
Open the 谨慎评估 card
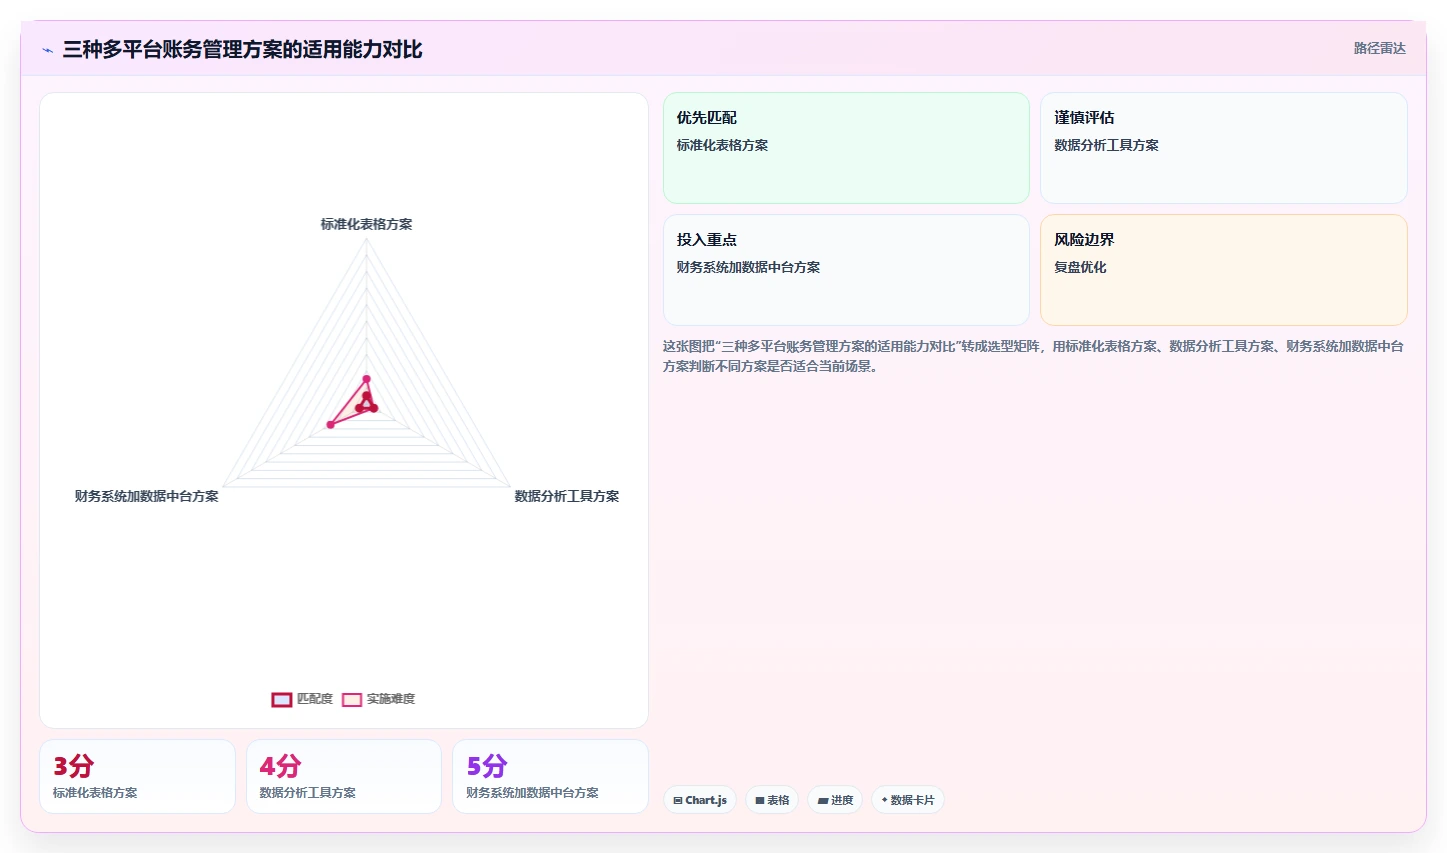click(x=1223, y=148)
